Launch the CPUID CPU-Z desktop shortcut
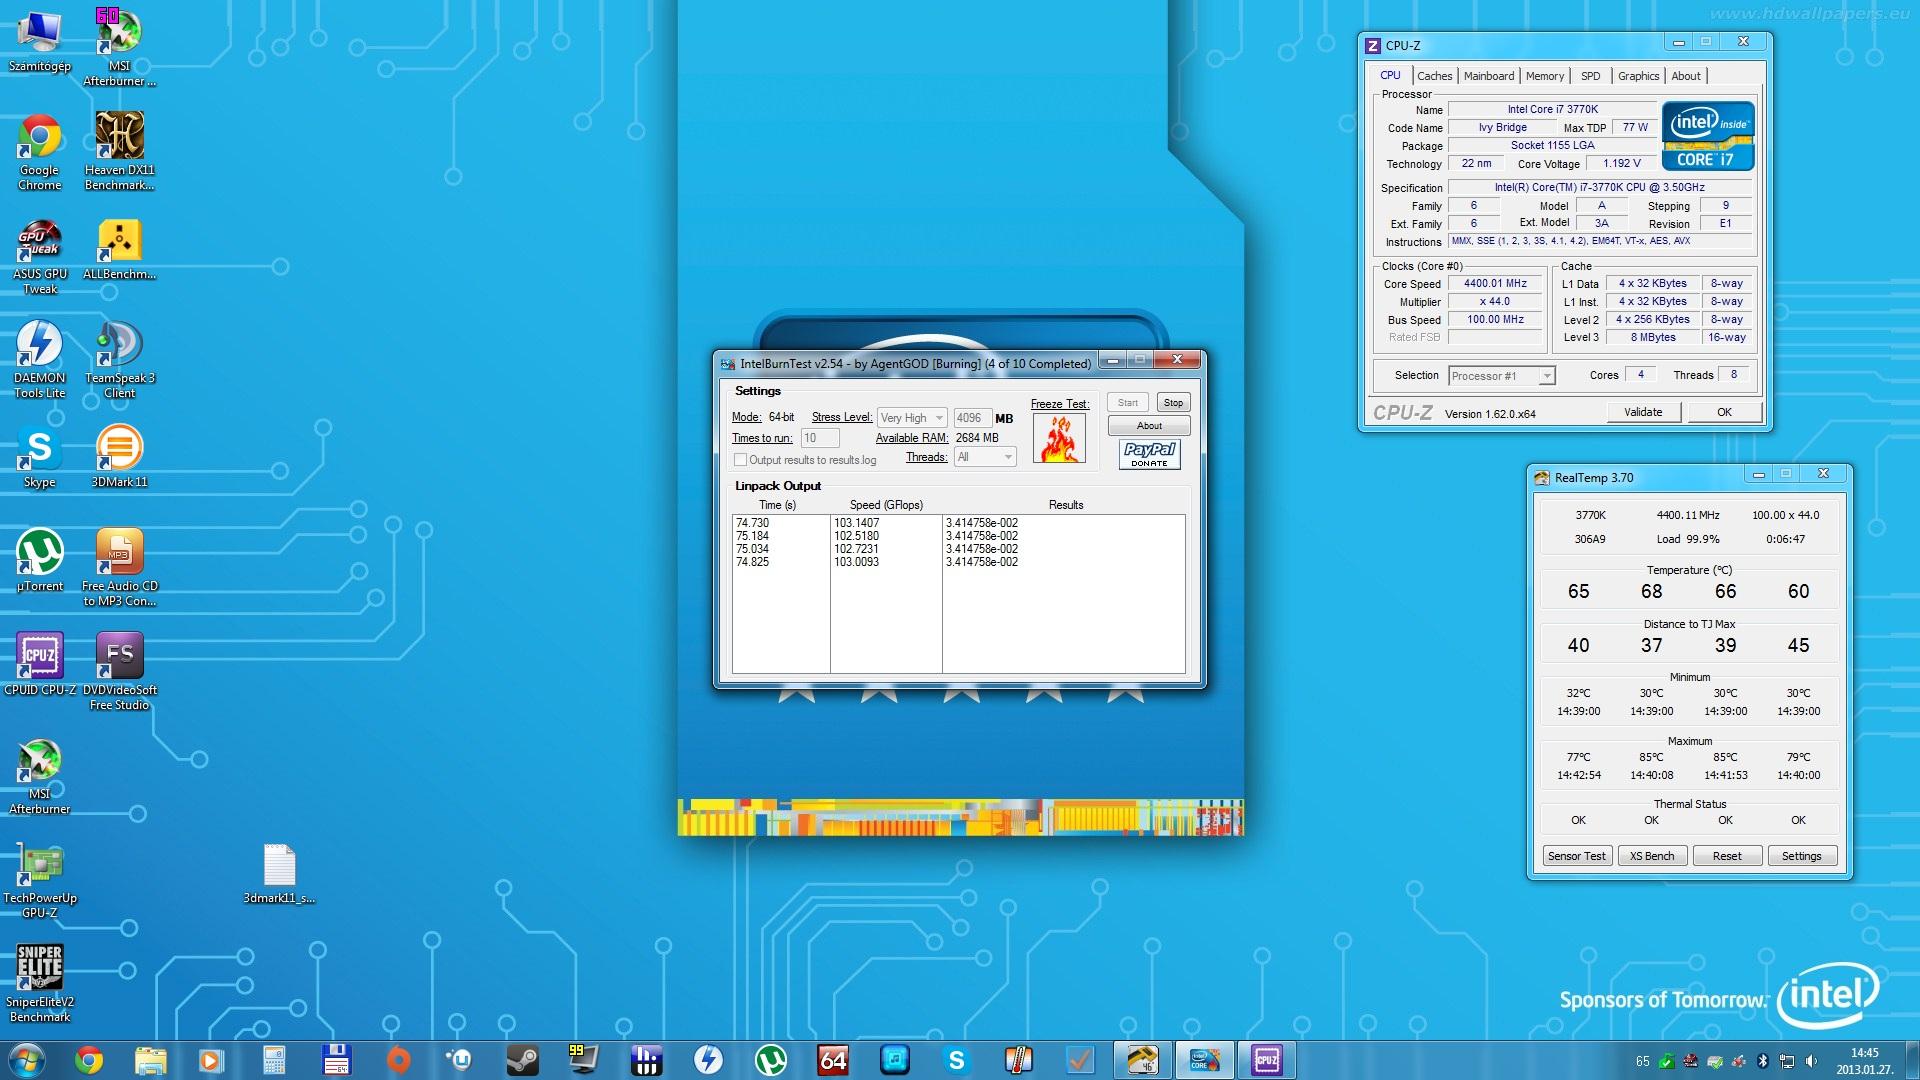1920x1080 pixels. [40, 665]
